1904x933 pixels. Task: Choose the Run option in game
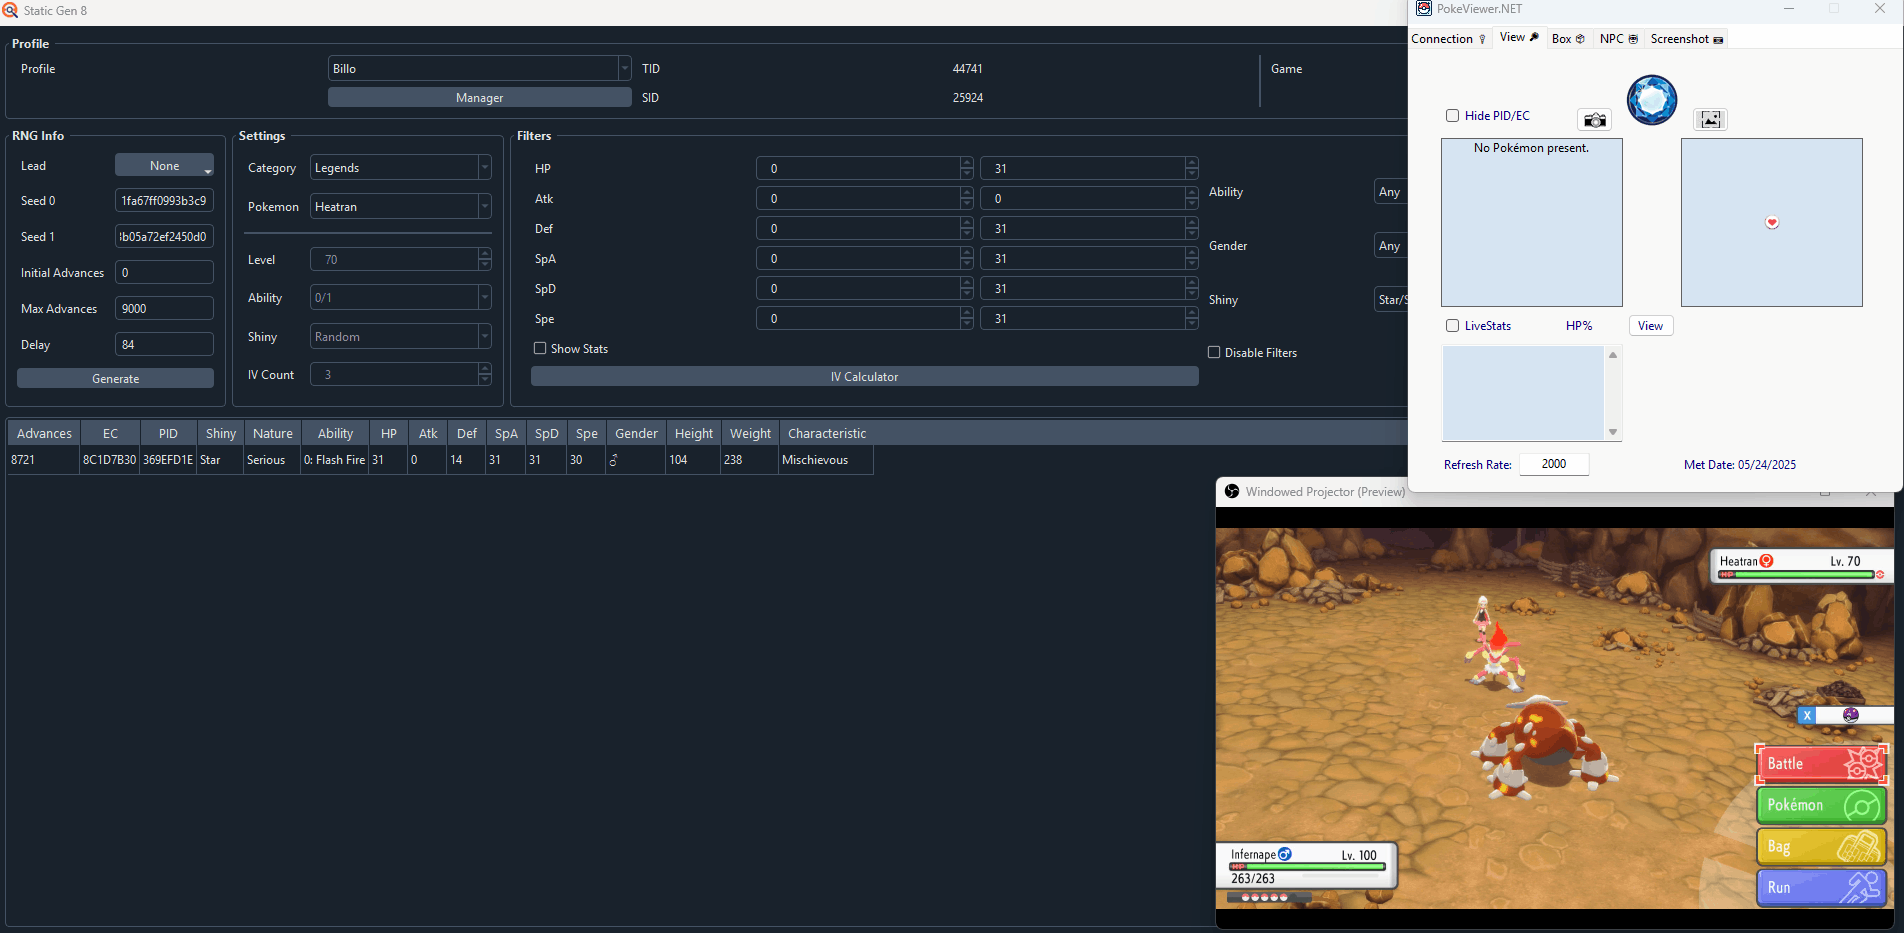click(1822, 887)
